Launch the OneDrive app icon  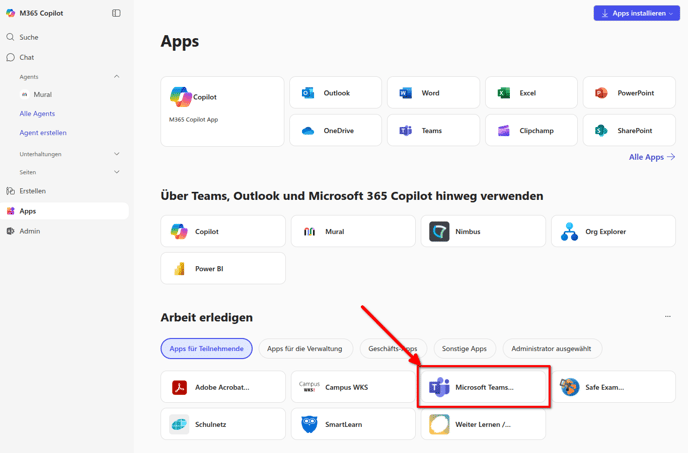click(x=308, y=131)
